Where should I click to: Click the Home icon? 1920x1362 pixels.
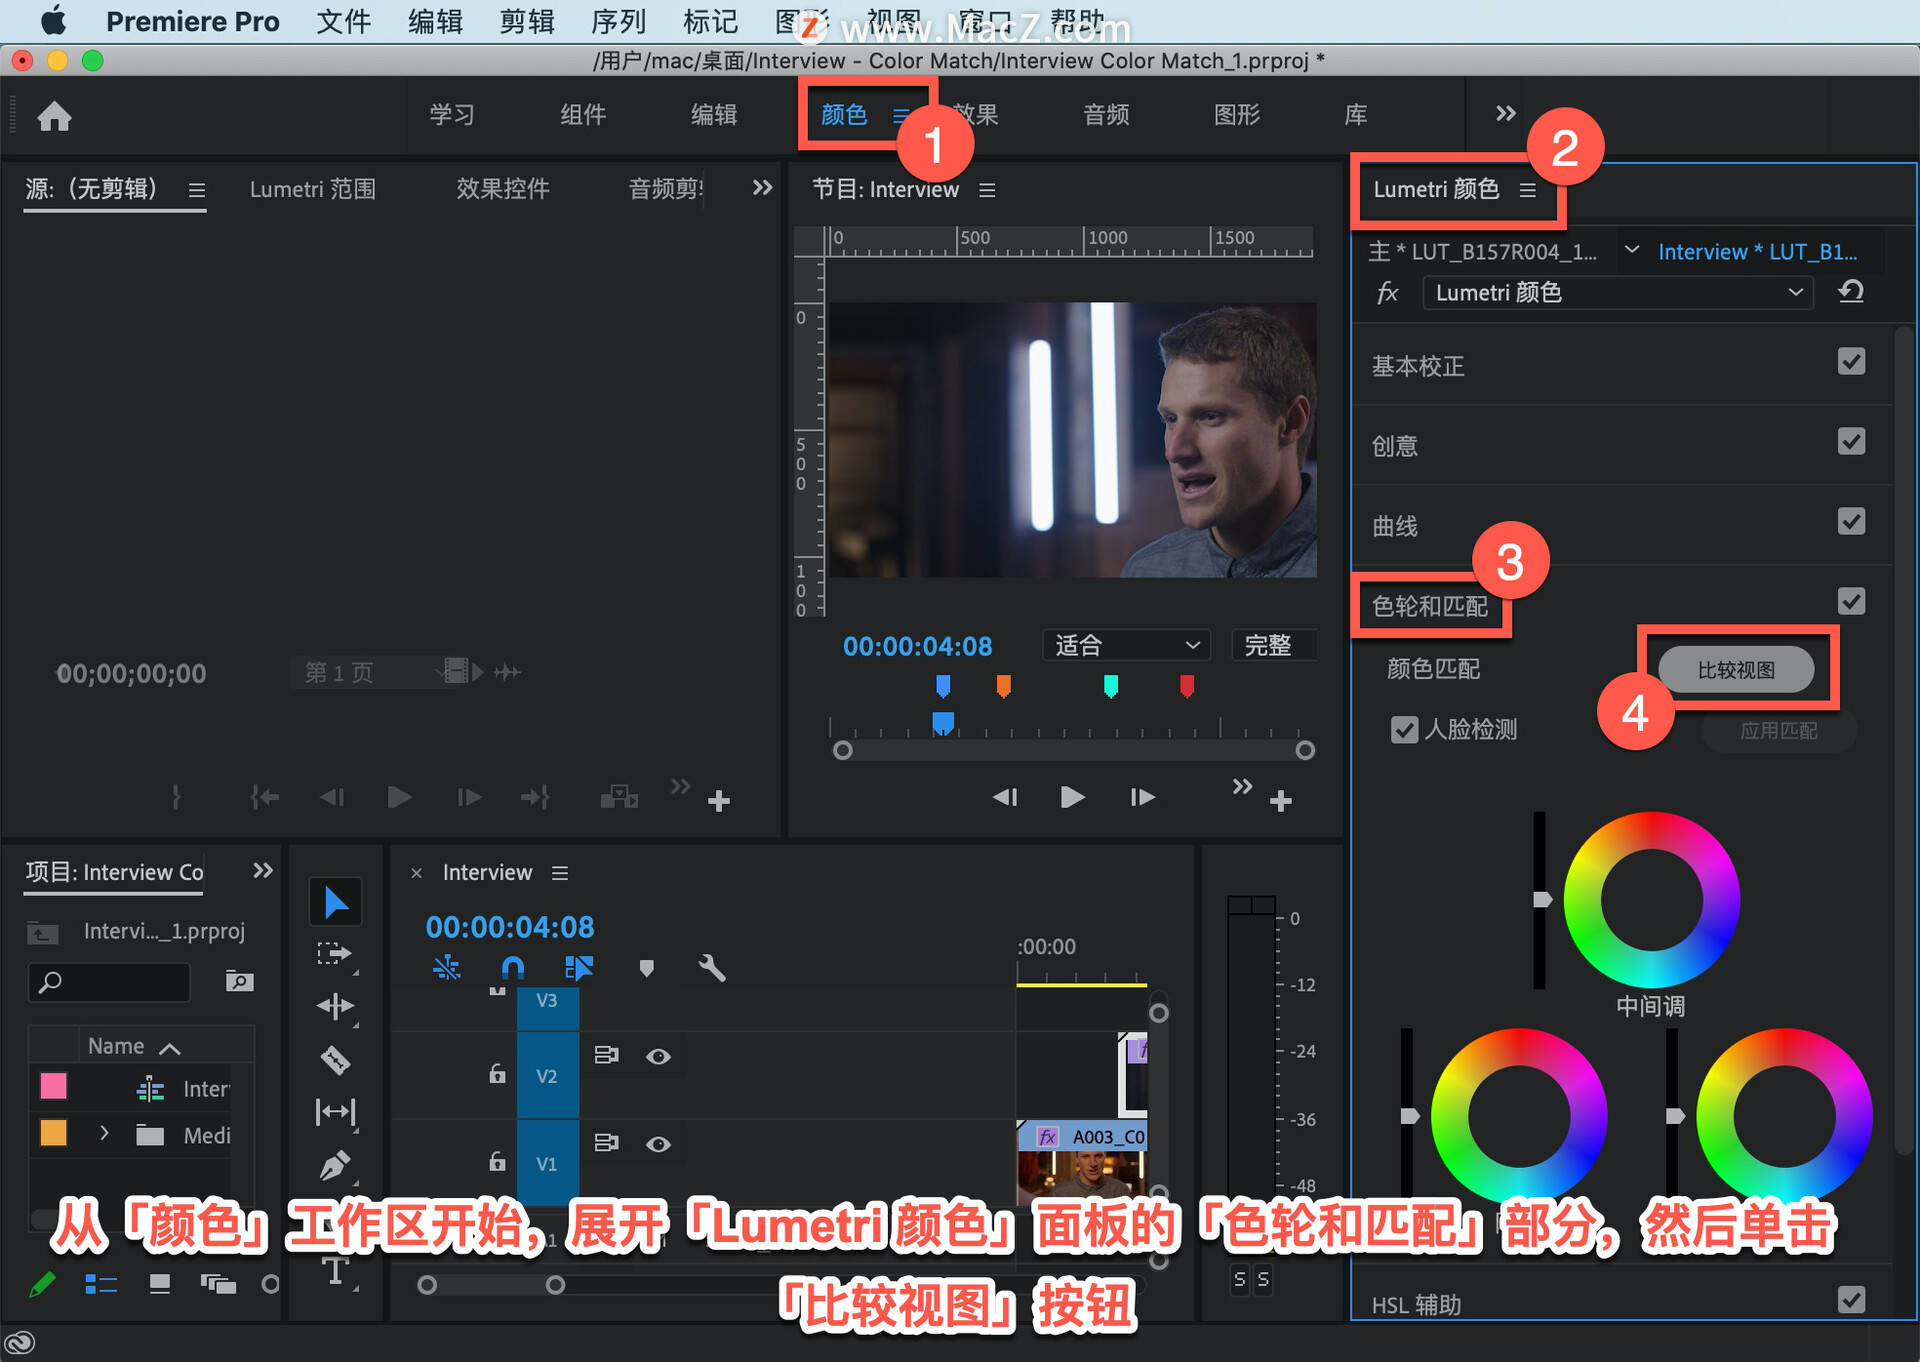[55, 116]
